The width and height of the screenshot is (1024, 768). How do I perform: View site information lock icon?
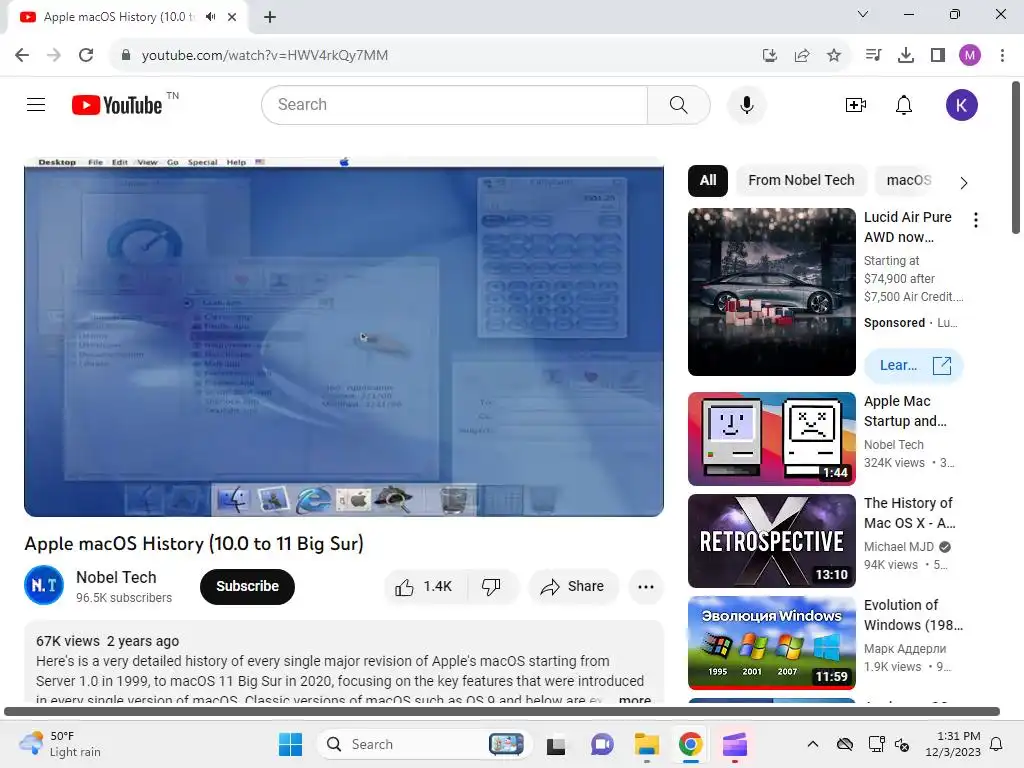tap(126, 55)
